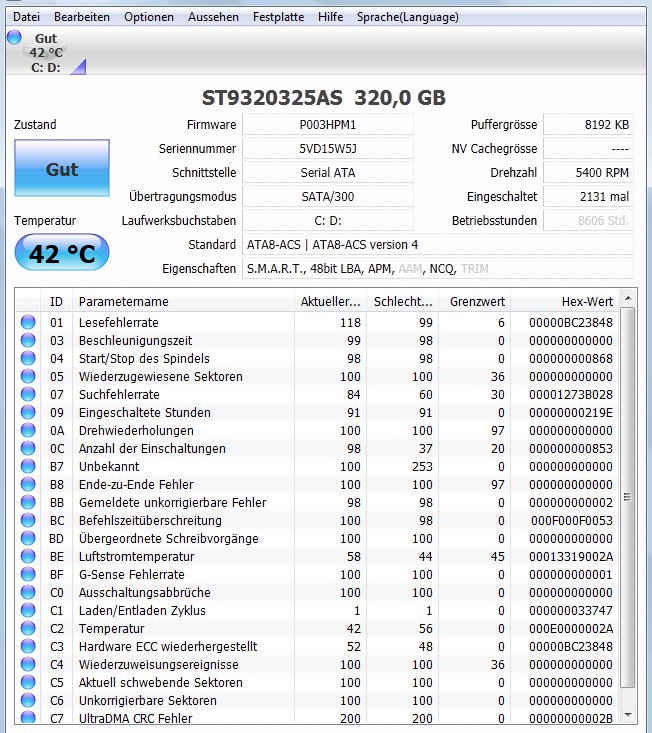Click the status orb of Beschleunigungszeit row

(x=28, y=340)
